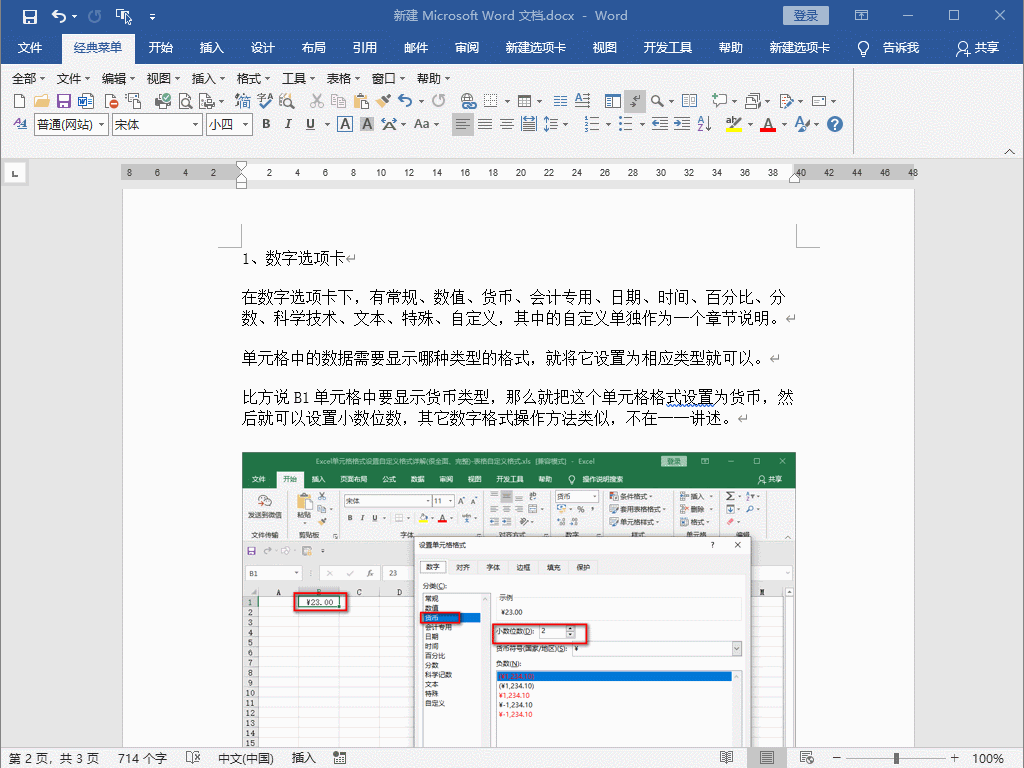Collapse the ribbon with the chevron arrow

1009,152
